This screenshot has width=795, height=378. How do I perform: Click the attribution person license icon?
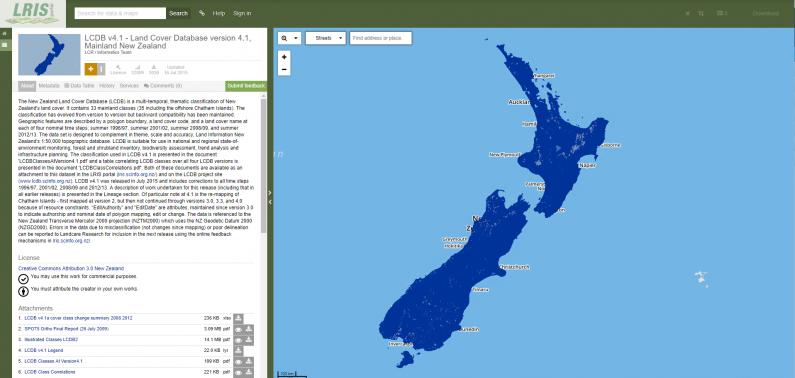23,291
